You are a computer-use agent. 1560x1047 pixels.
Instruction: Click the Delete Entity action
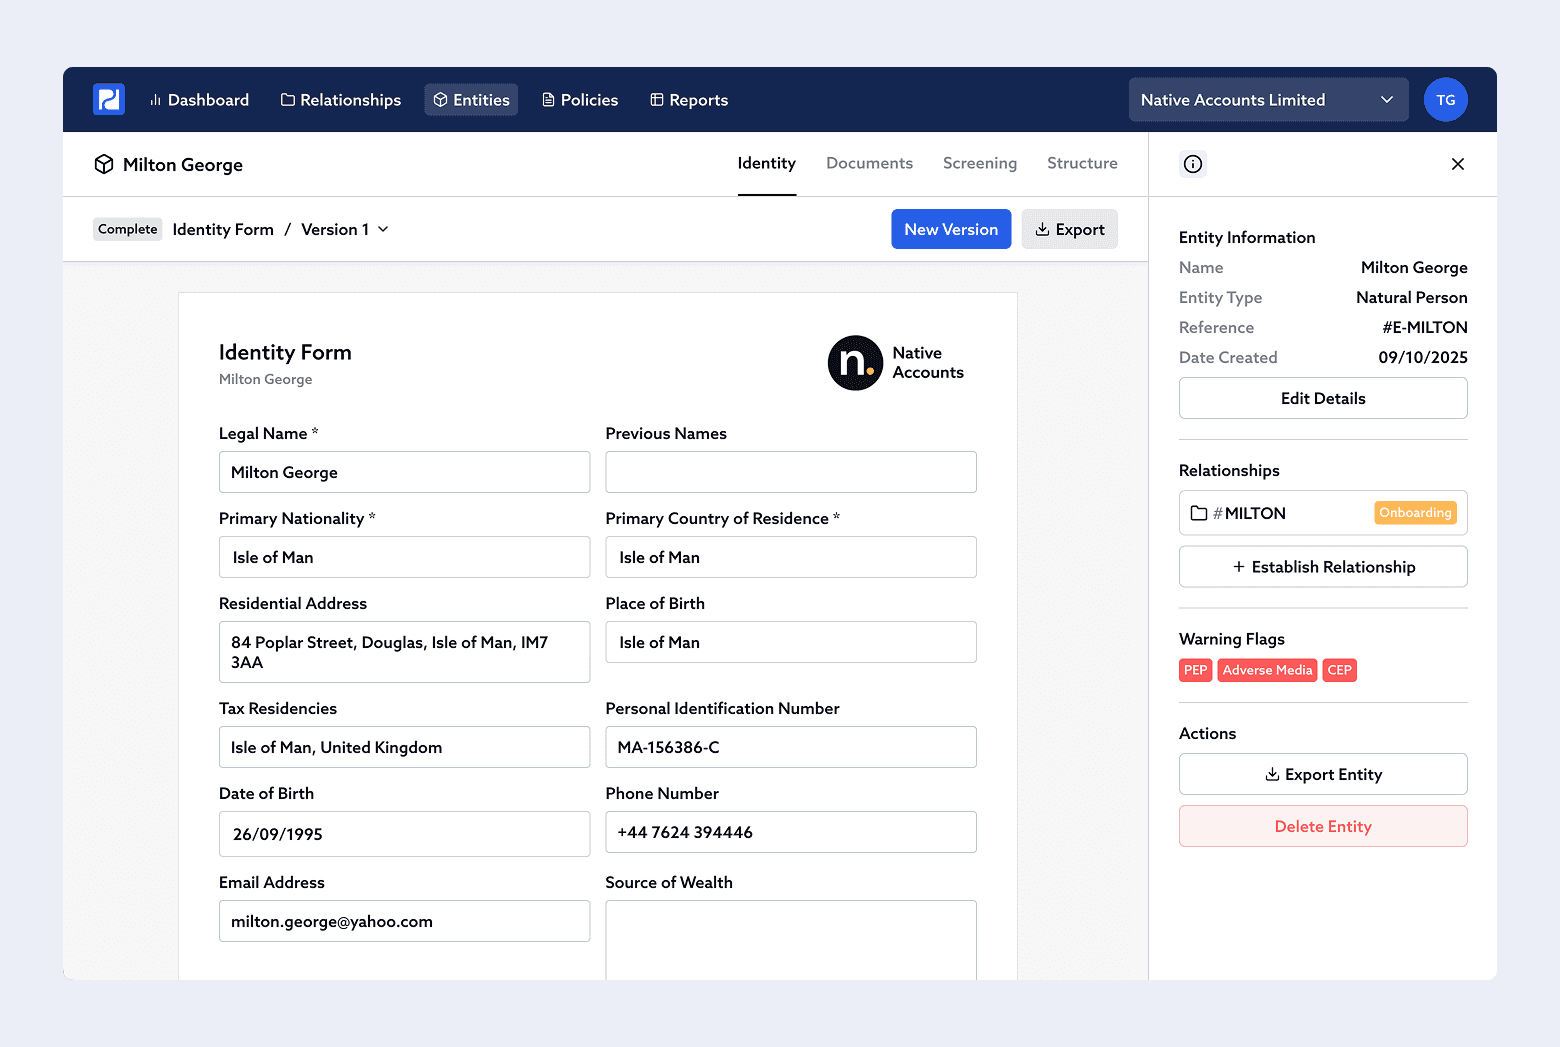pyautogui.click(x=1322, y=826)
